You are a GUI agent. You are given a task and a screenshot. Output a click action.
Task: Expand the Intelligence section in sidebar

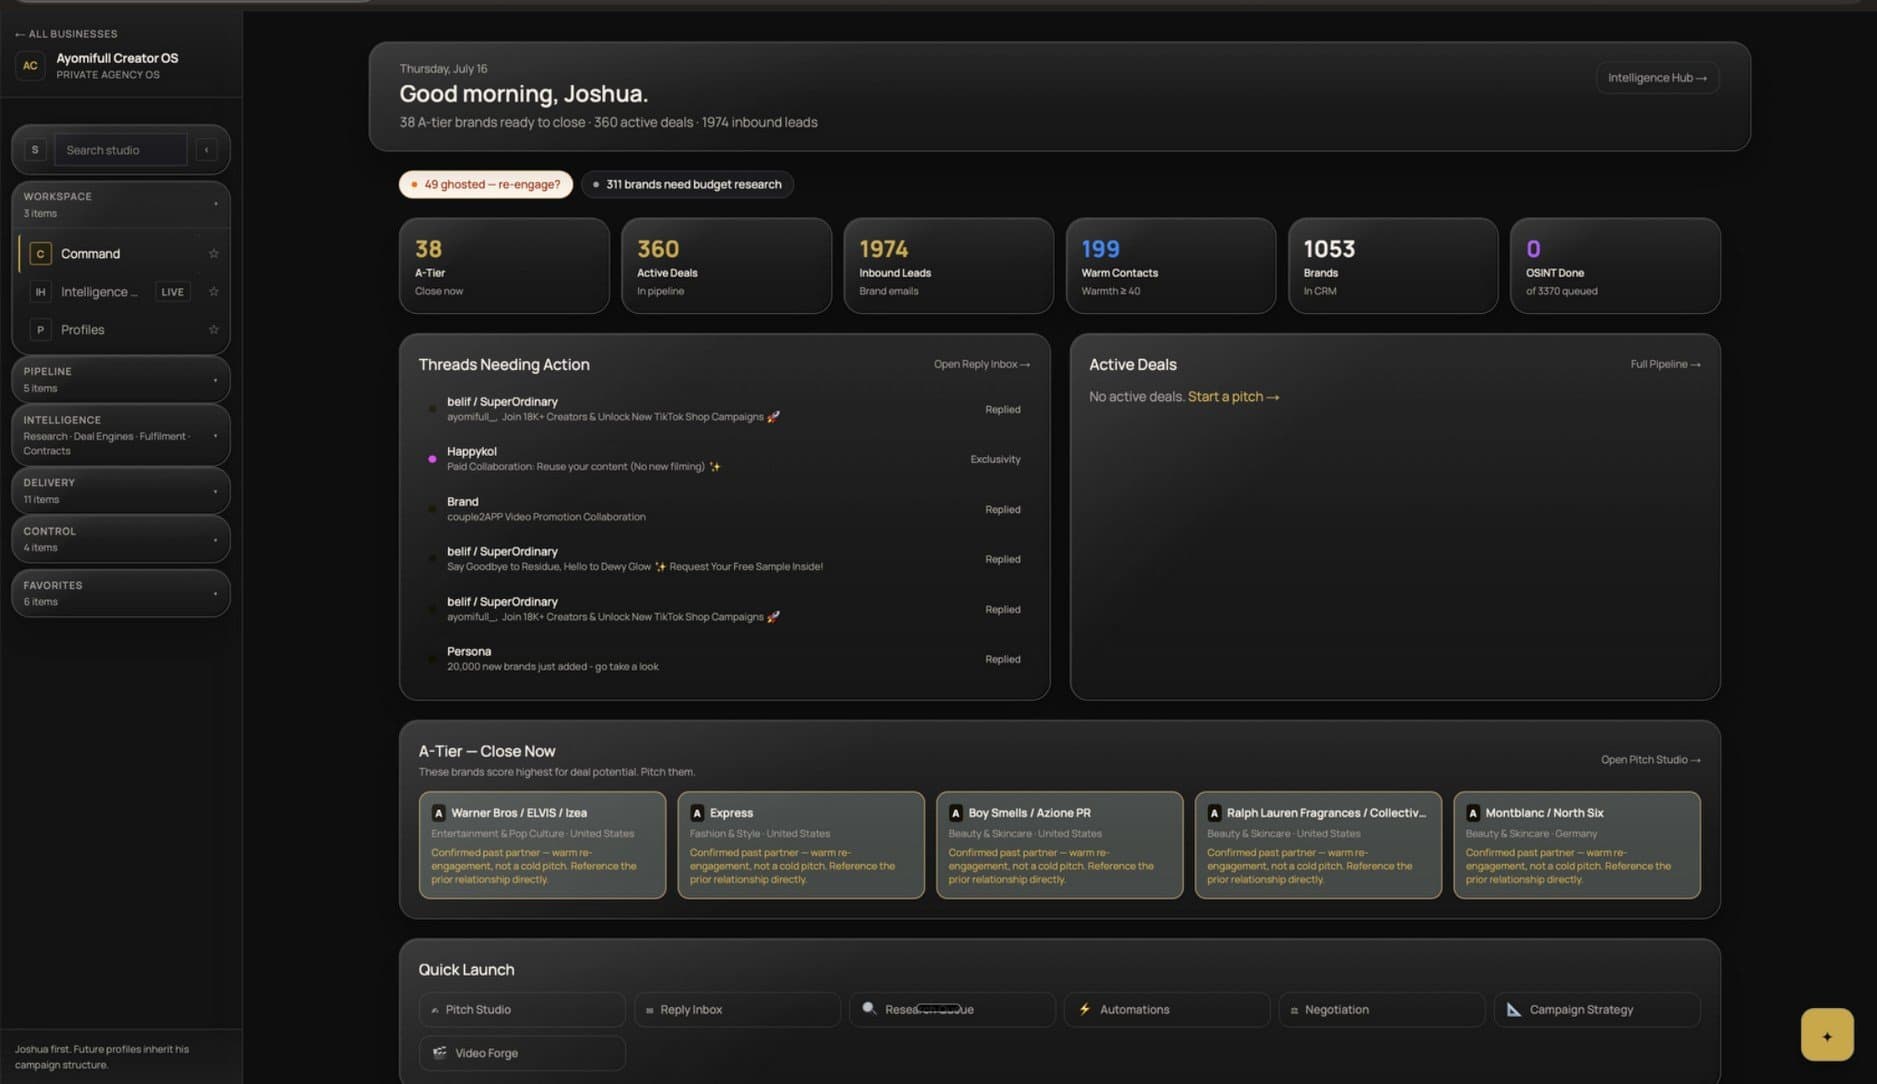pos(121,435)
